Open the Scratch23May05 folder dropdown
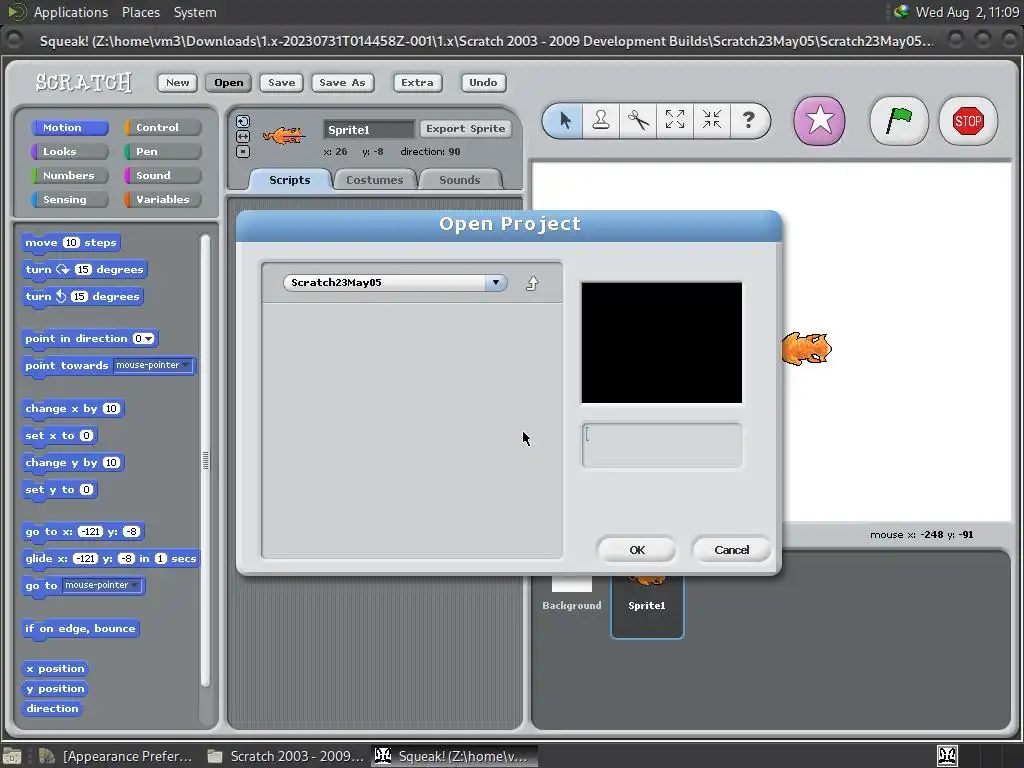Screen dimensions: 1024x768 (496, 282)
